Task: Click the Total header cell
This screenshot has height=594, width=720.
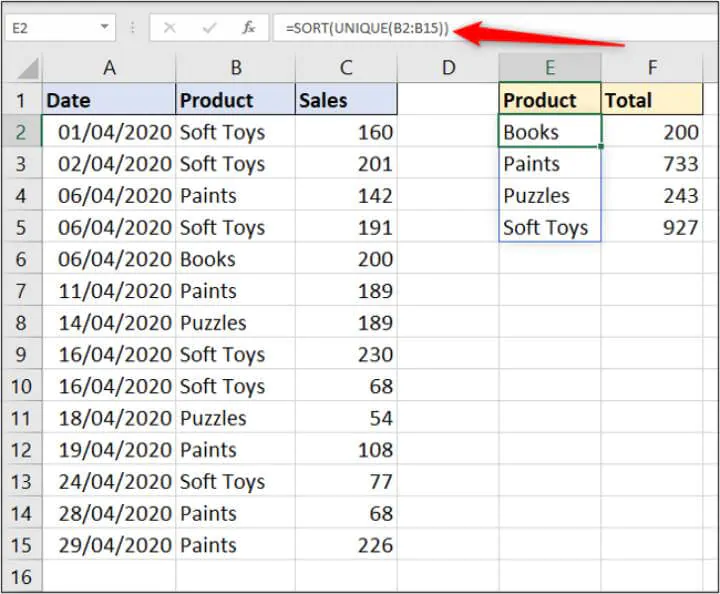Action: [x=652, y=99]
